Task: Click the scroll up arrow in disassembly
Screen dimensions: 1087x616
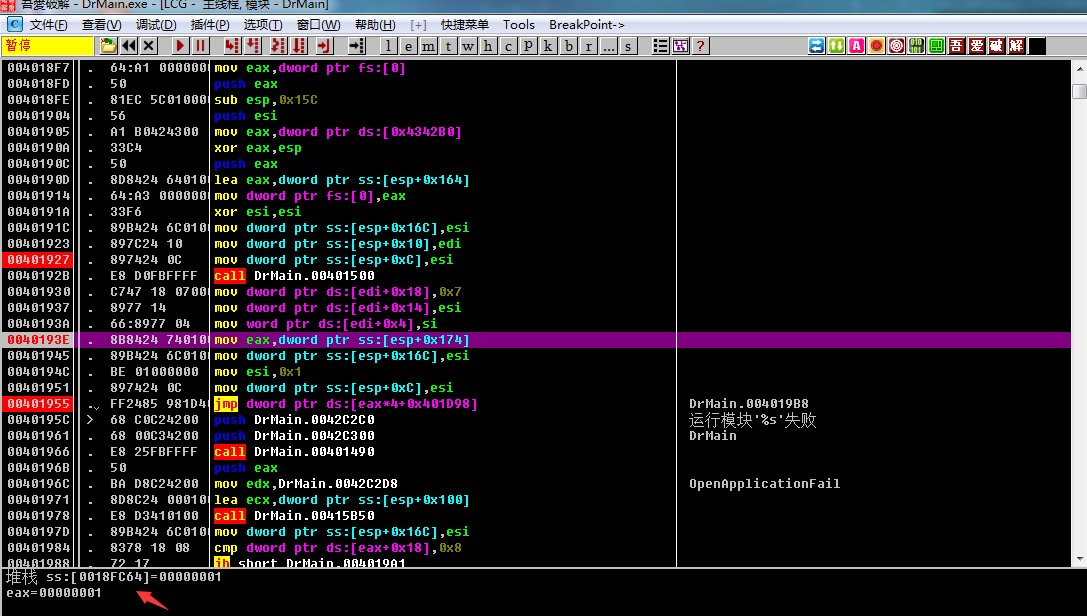Action: pos(1079,69)
